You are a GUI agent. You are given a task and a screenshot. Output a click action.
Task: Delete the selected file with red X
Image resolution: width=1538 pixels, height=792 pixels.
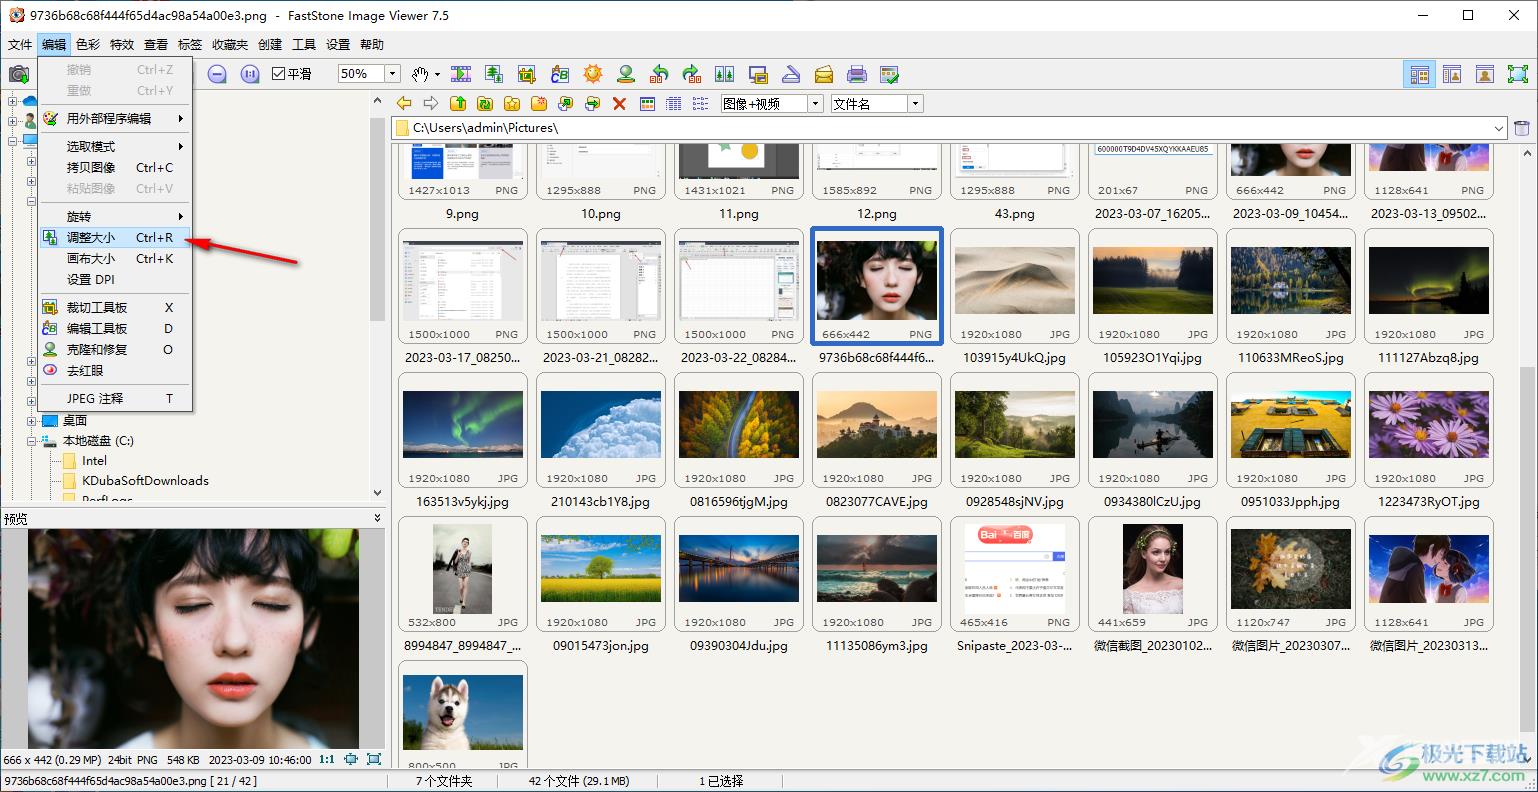click(619, 103)
